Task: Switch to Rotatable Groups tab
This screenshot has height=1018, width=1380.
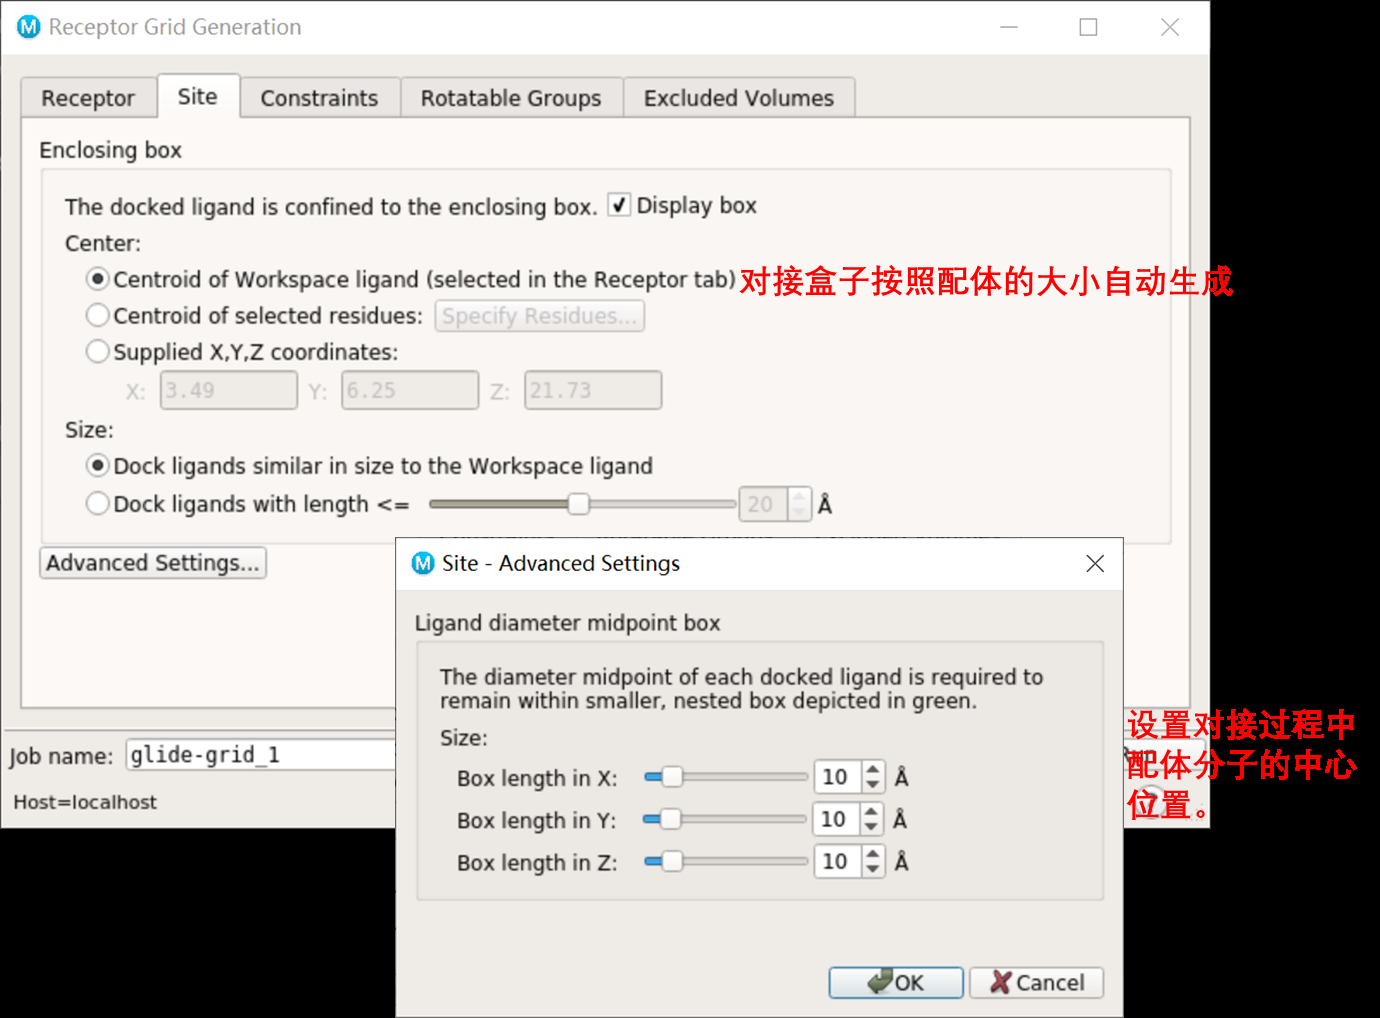Action: pos(511,98)
